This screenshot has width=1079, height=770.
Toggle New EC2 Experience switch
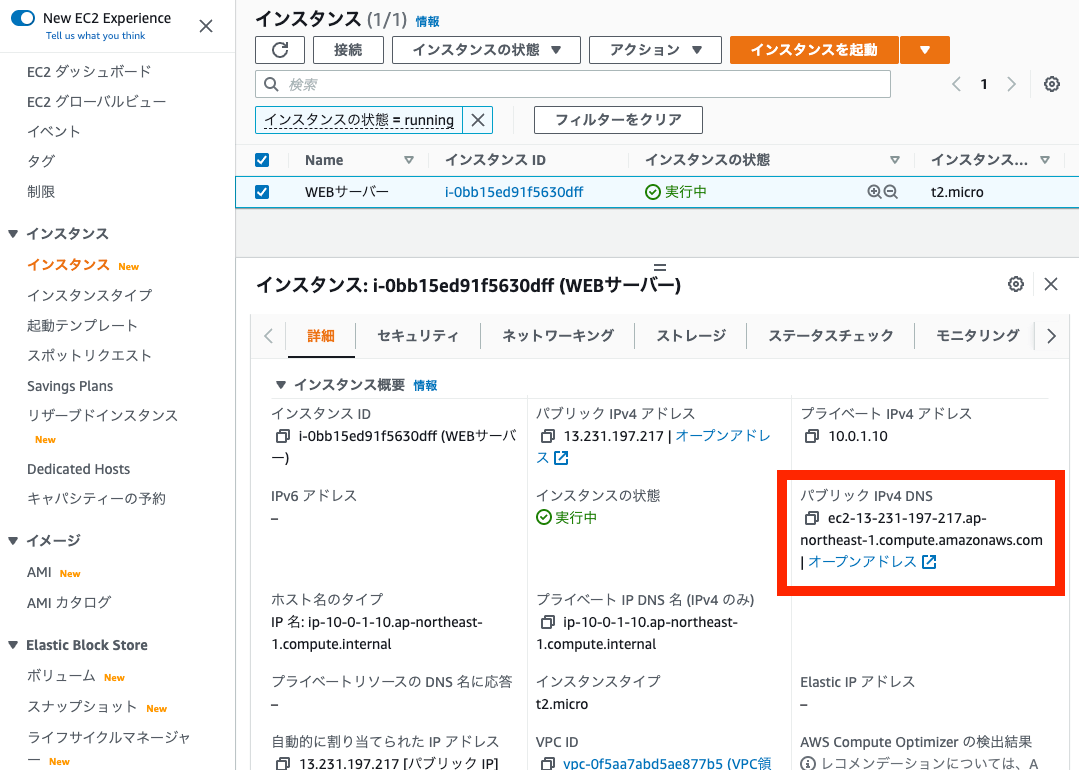(x=23, y=18)
